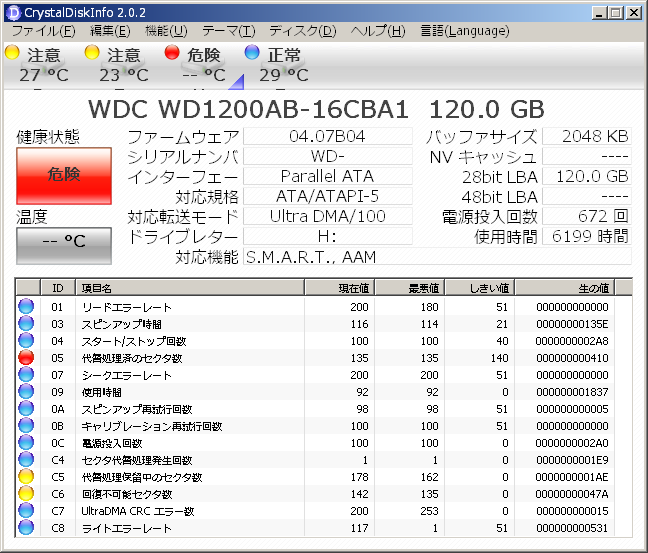Click the status icon for attribute C8
The height and width of the screenshot is (553, 648).
tap(26, 527)
